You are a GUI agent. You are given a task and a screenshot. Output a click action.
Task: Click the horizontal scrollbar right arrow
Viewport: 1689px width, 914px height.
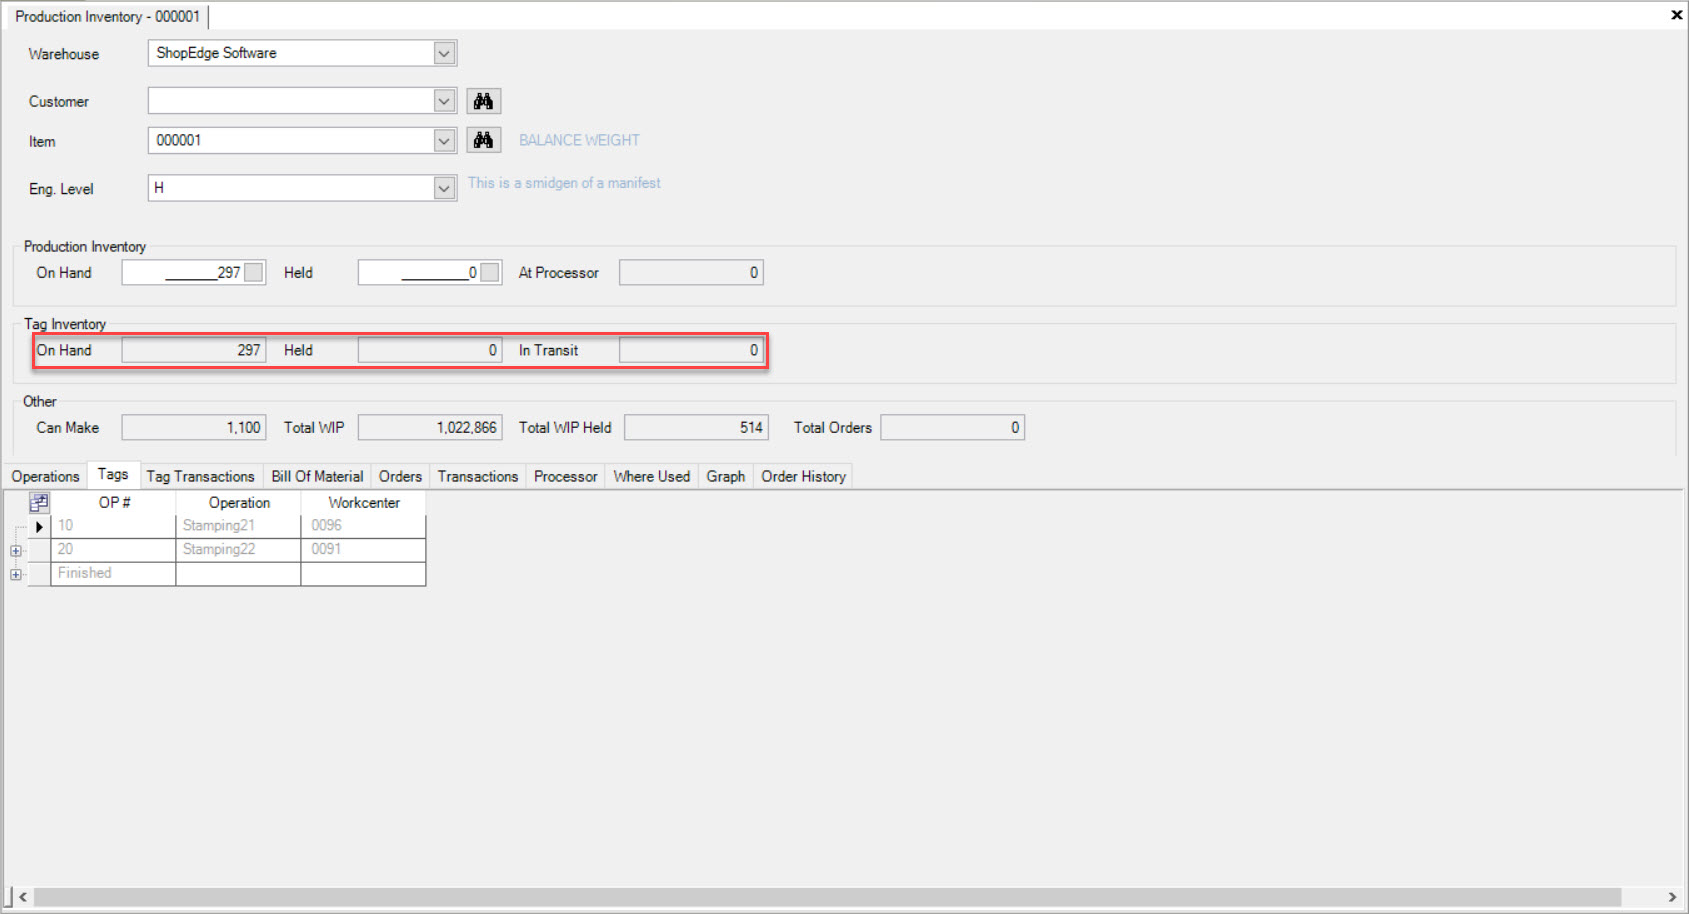(x=1672, y=897)
